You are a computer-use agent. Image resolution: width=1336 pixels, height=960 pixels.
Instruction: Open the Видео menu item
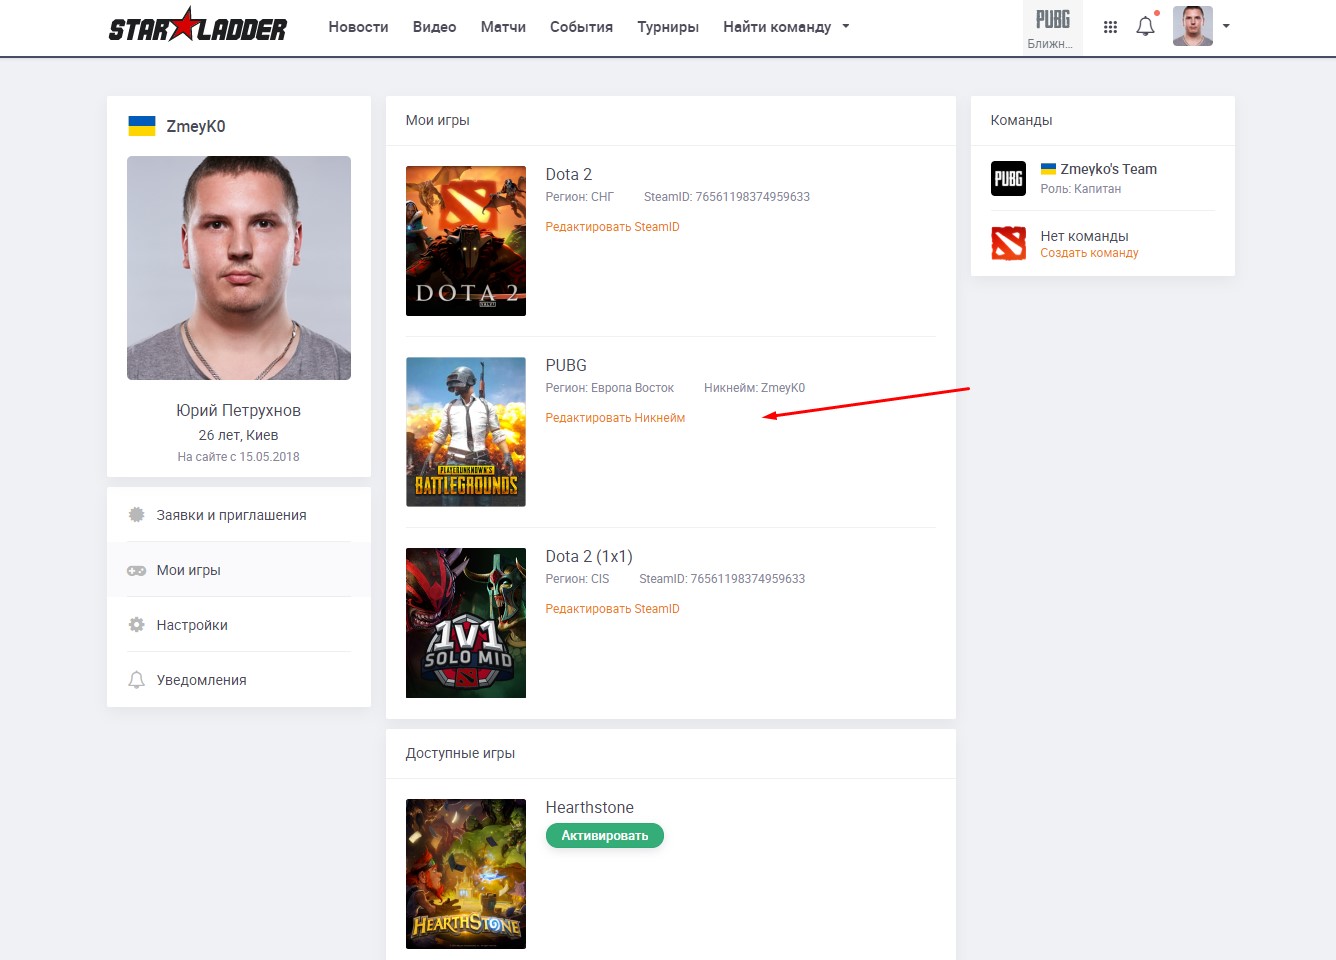point(434,27)
